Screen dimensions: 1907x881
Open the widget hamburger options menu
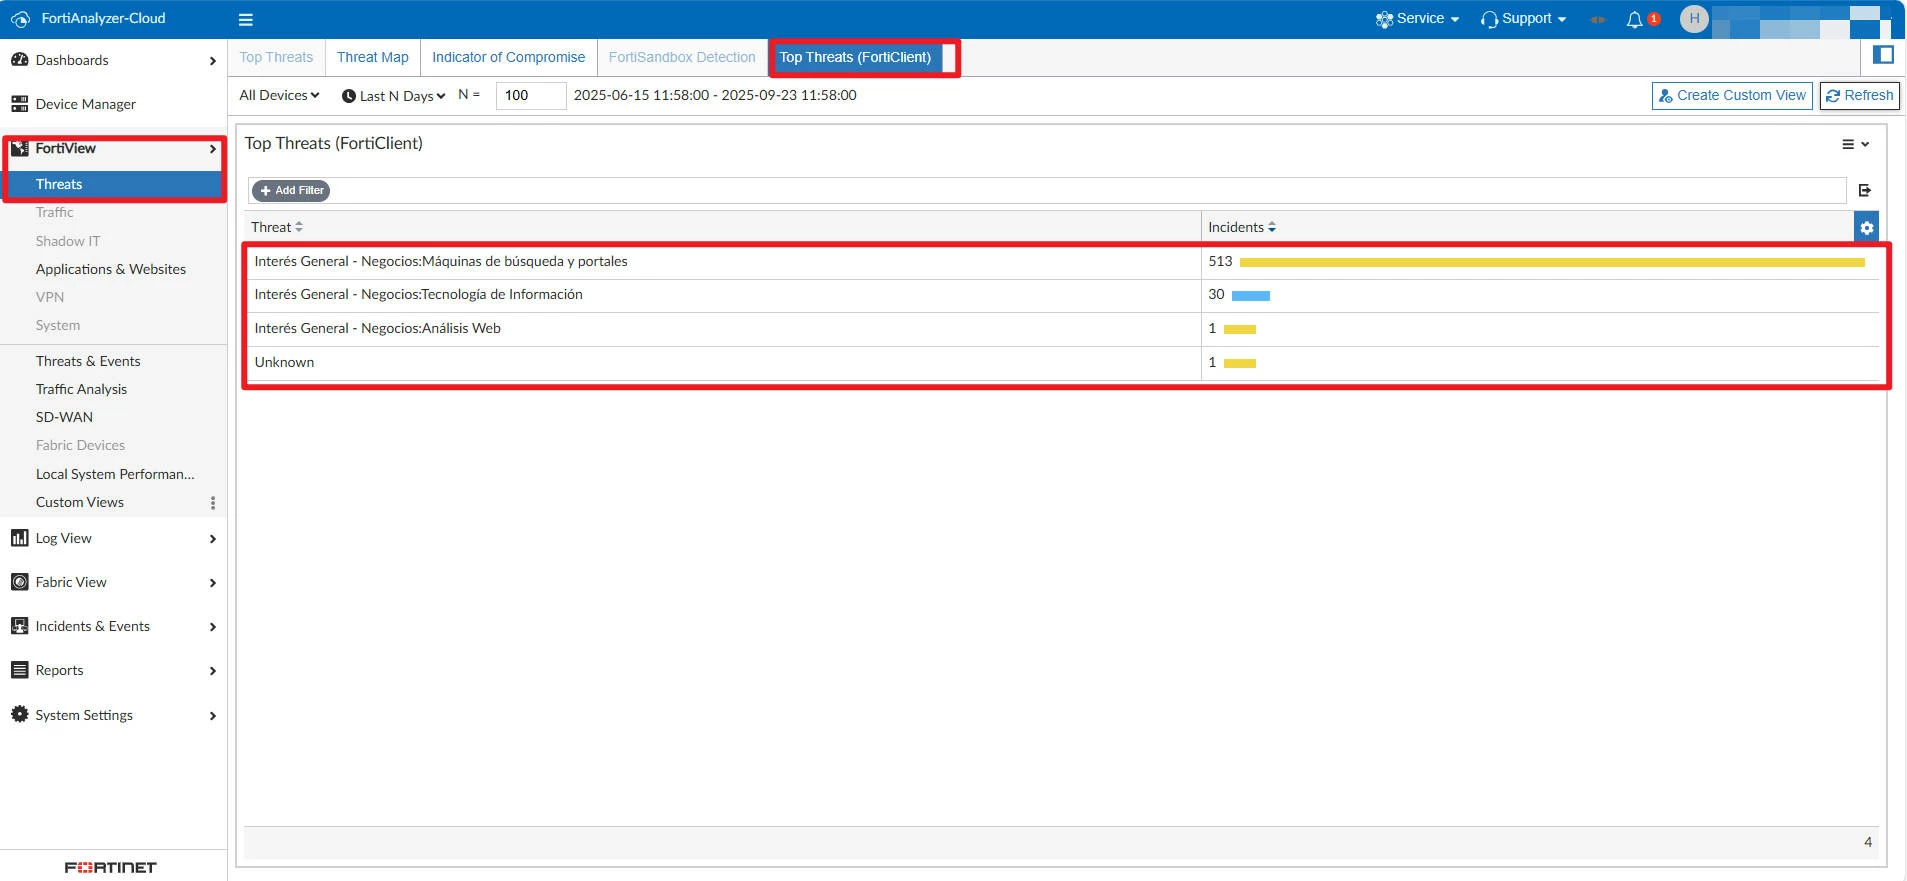coord(1855,144)
